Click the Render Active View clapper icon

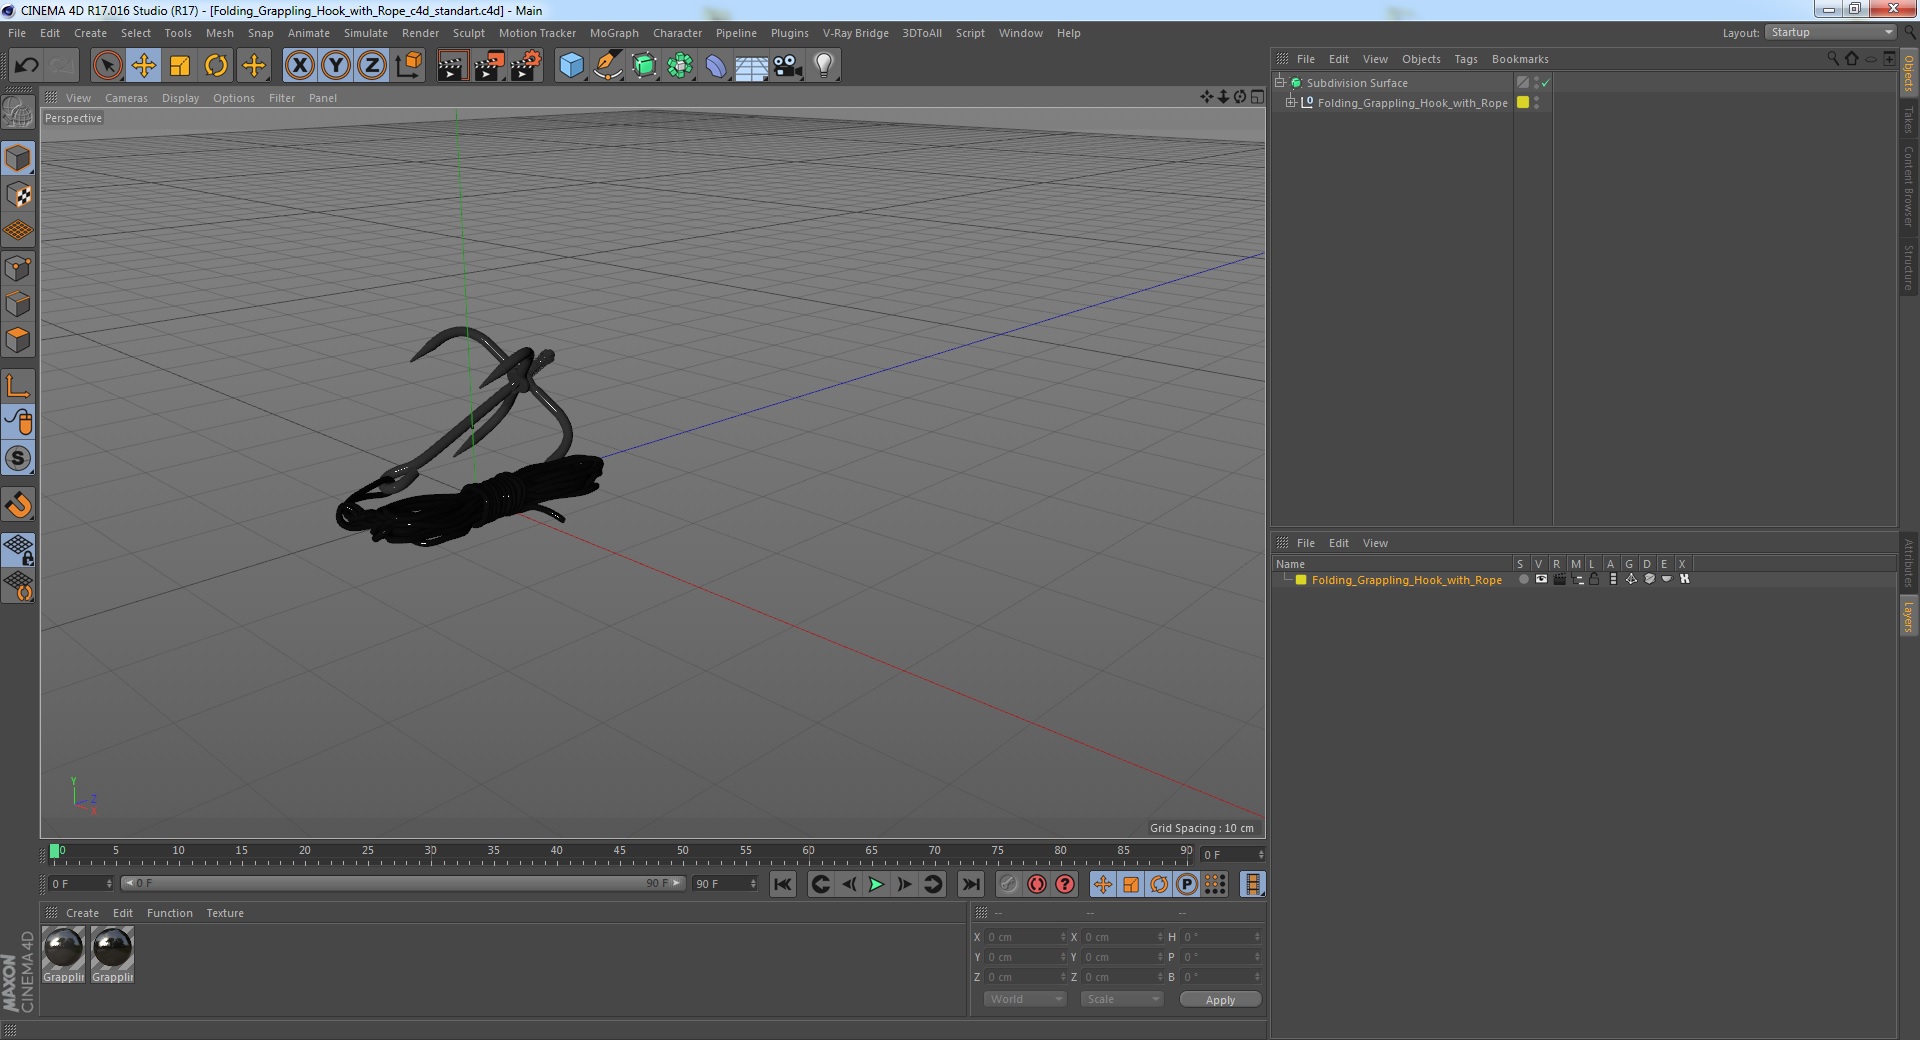pyautogui.click(x=452, y=66)
